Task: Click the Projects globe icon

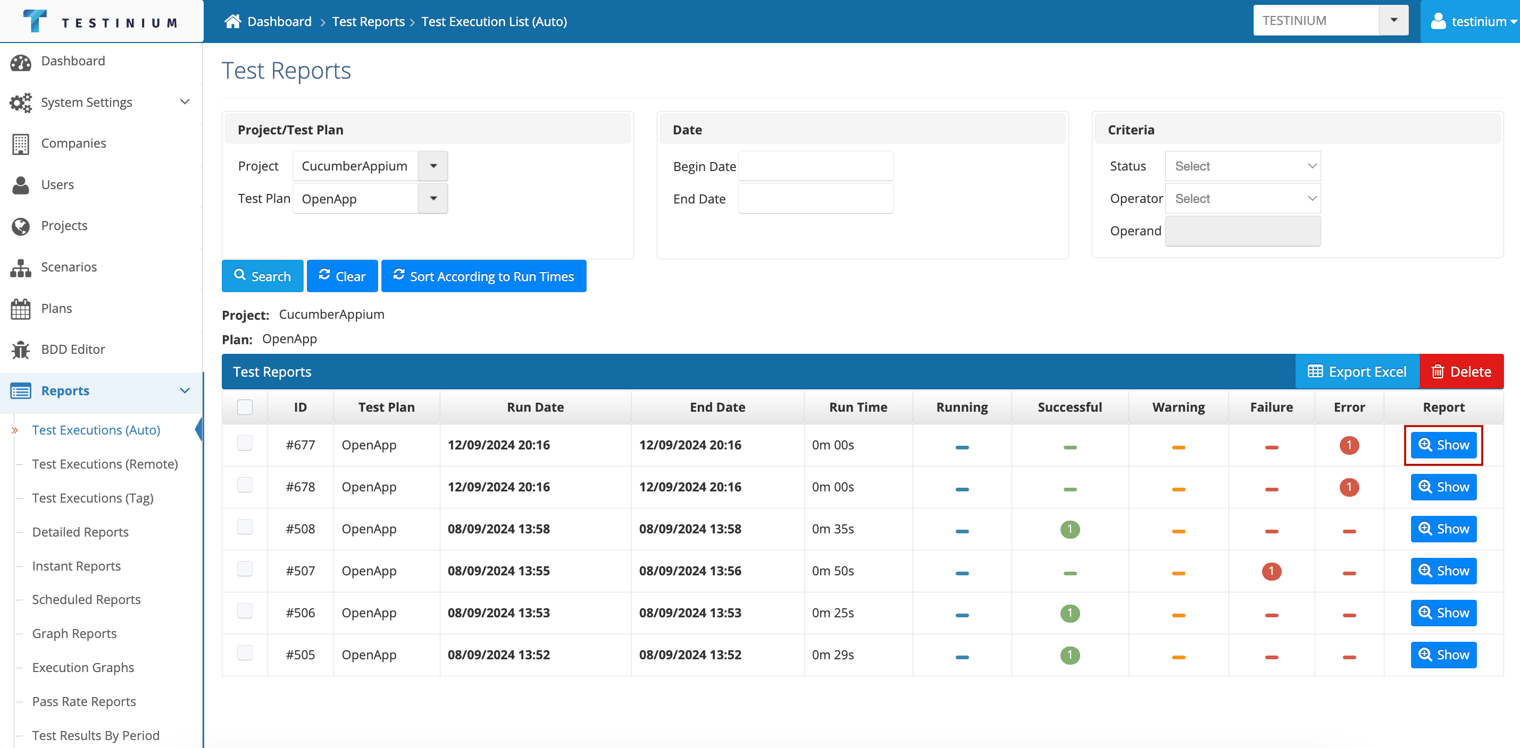Action: [x=21, y=226]
